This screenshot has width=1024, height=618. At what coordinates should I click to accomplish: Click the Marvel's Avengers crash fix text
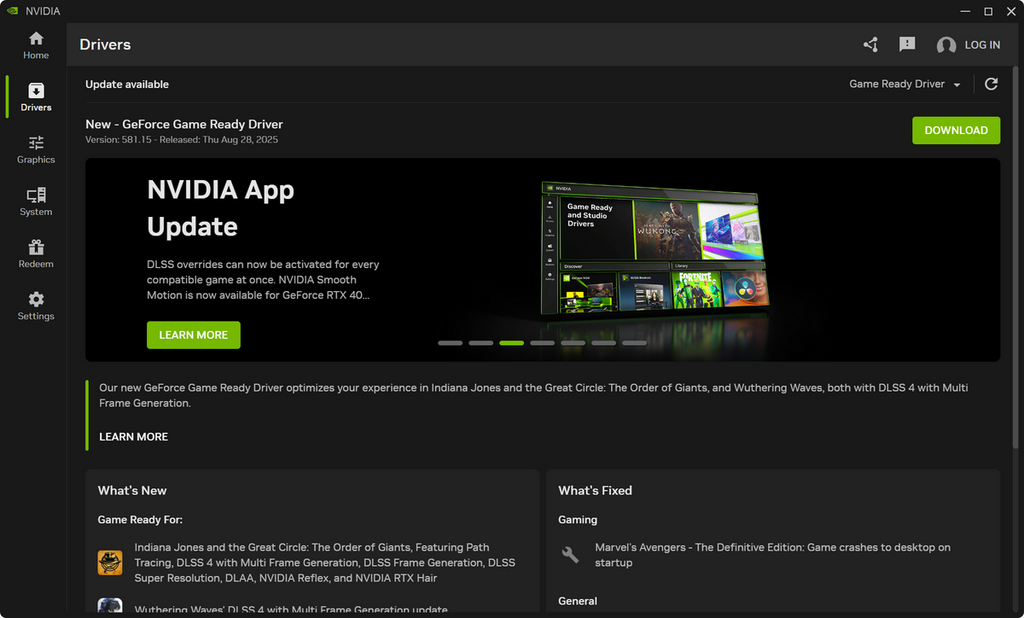pos(773,555)
